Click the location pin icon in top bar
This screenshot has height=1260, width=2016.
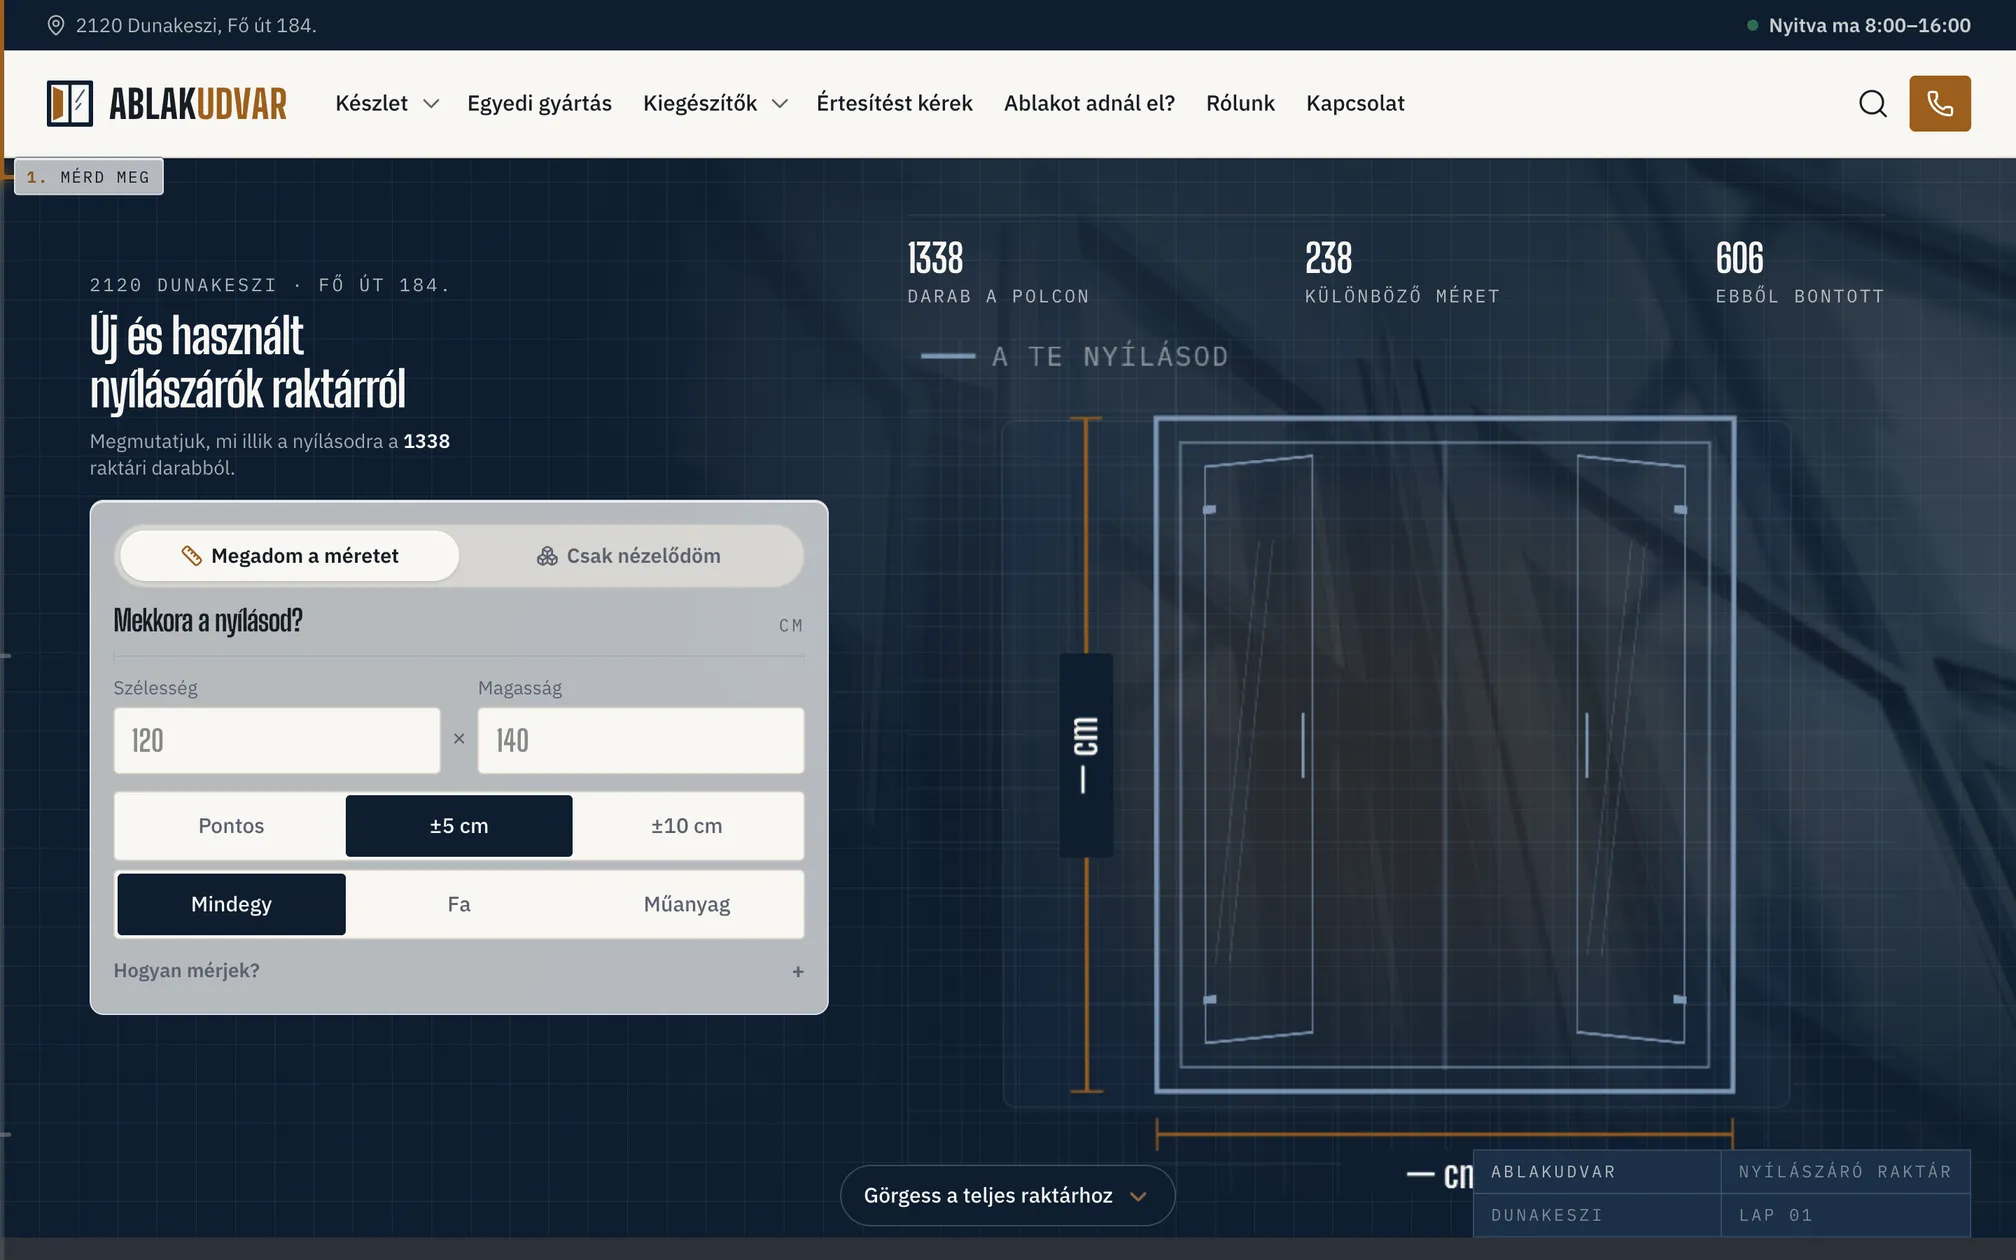point(56,25)
